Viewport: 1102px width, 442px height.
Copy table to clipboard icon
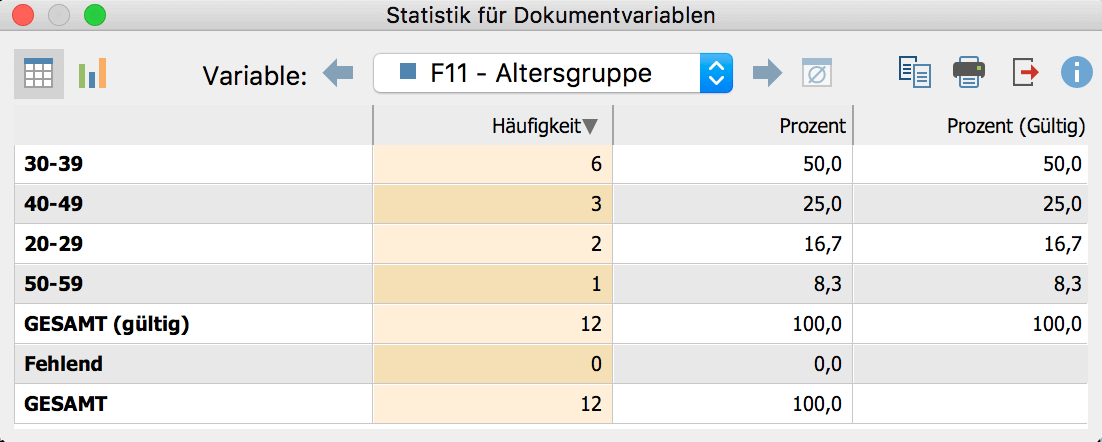pyautogui.click(x=915, y=72)
